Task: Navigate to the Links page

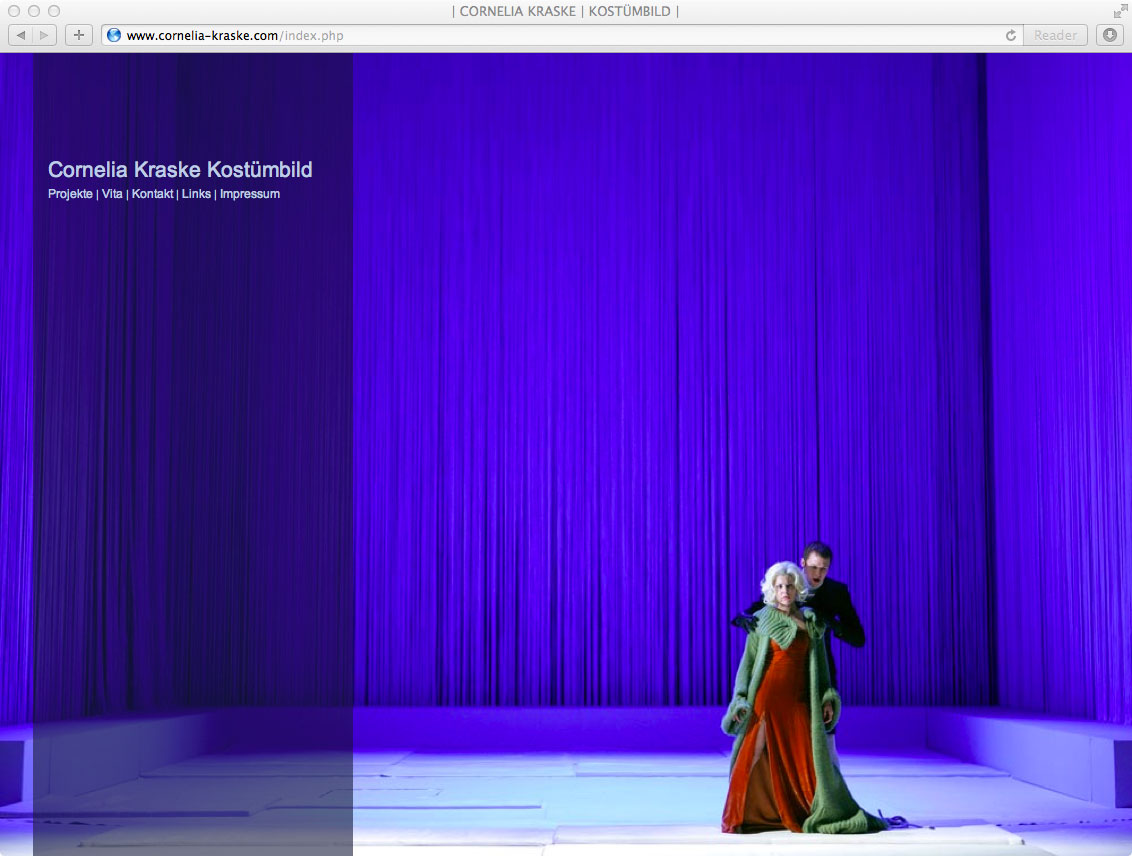Action: click(196, 193)
